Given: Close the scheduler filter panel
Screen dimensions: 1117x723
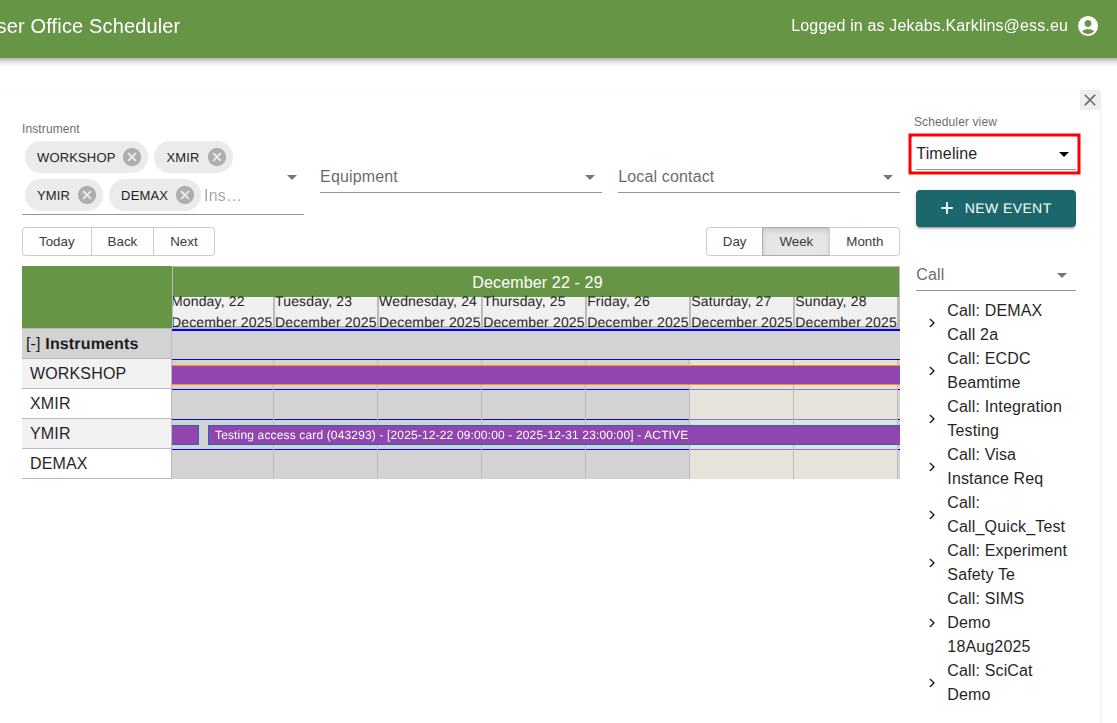Looking at the screenshot, I should (1089, 100).
